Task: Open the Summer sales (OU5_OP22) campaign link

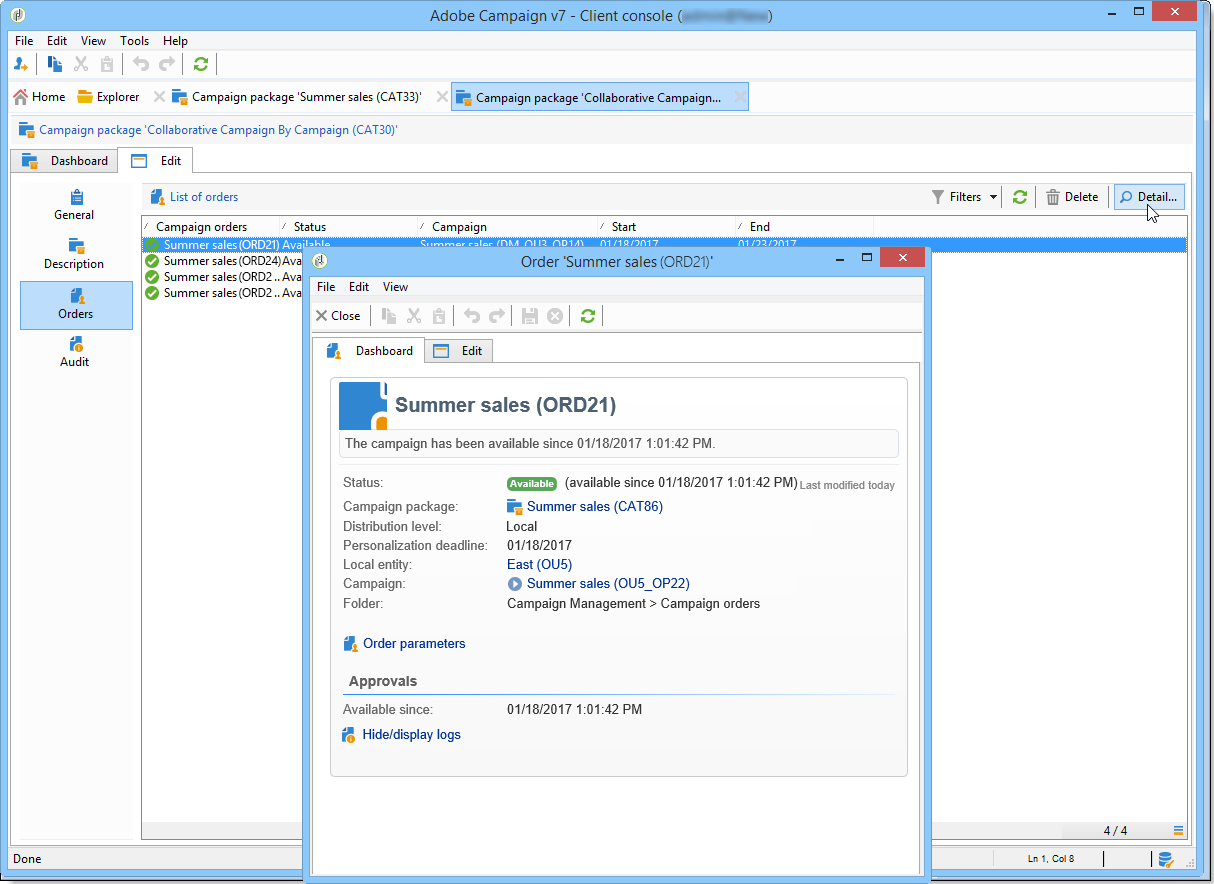Action: (608, 584)
